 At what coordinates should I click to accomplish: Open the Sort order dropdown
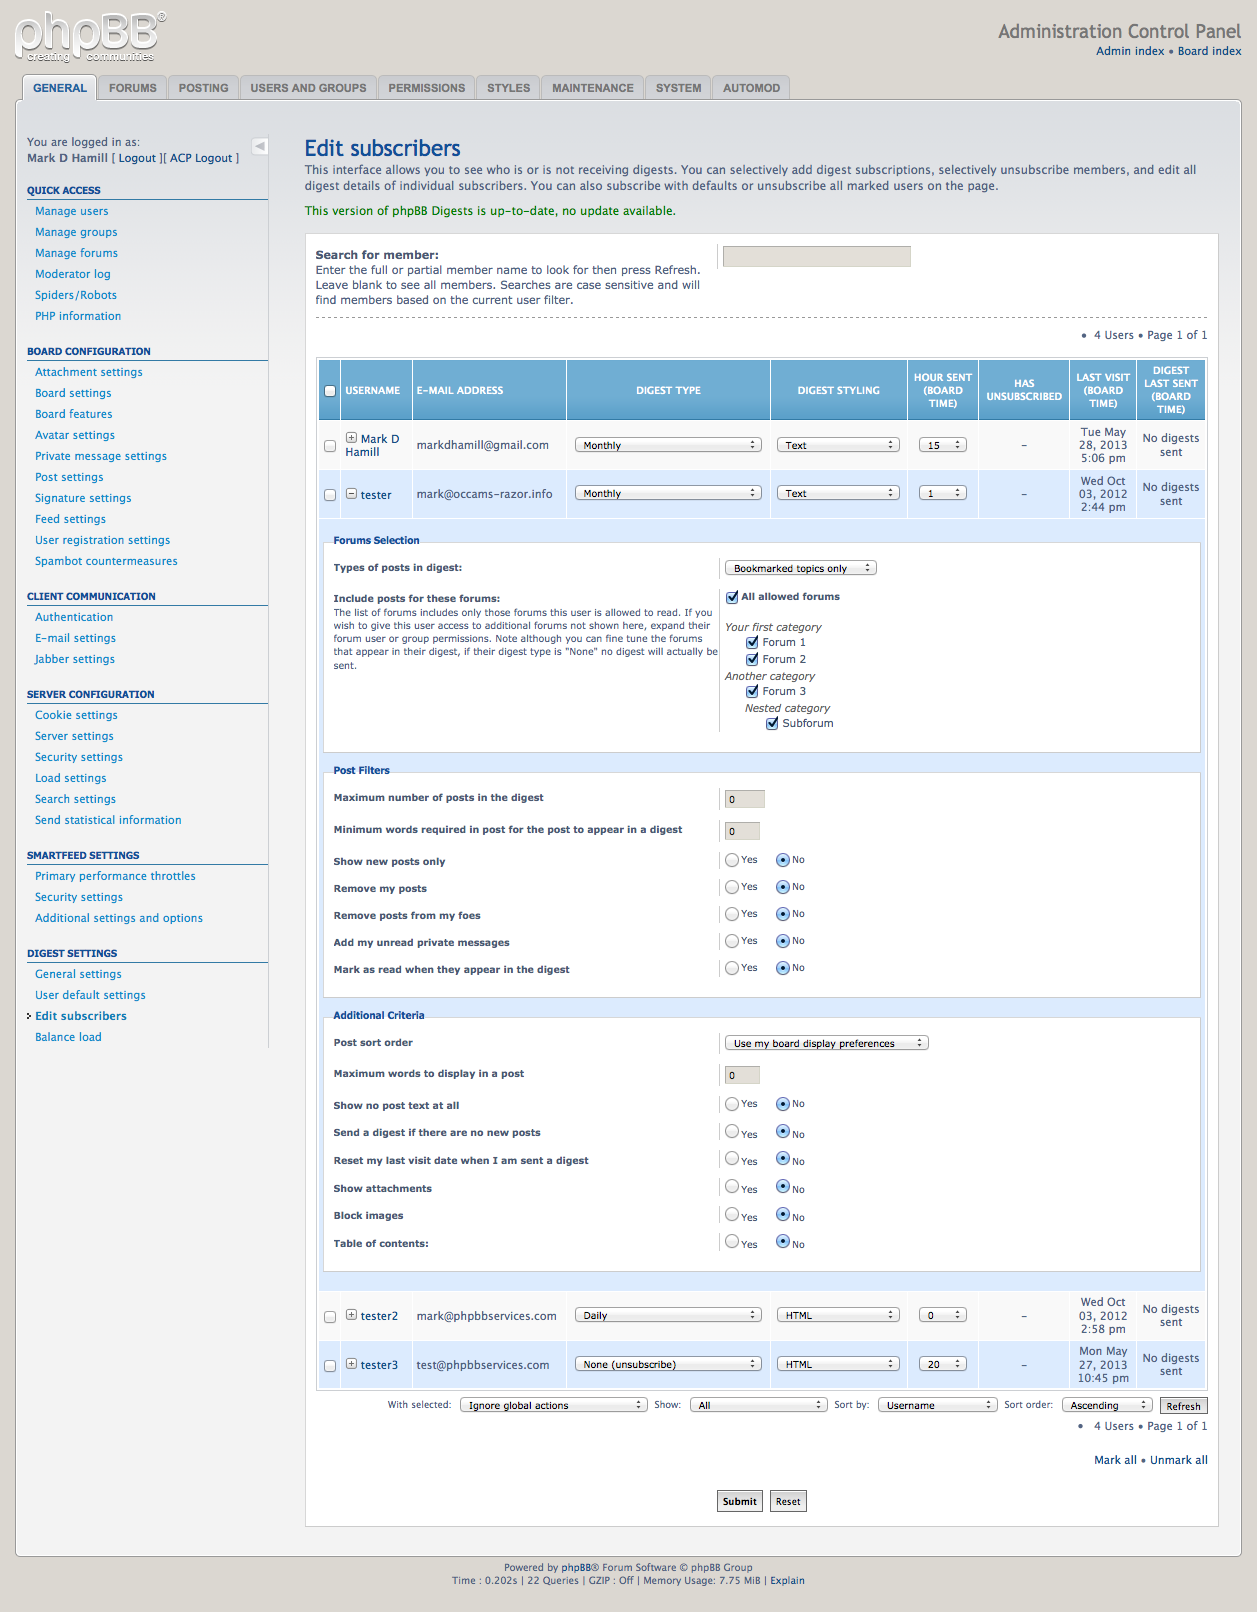click(1107, 1405)
